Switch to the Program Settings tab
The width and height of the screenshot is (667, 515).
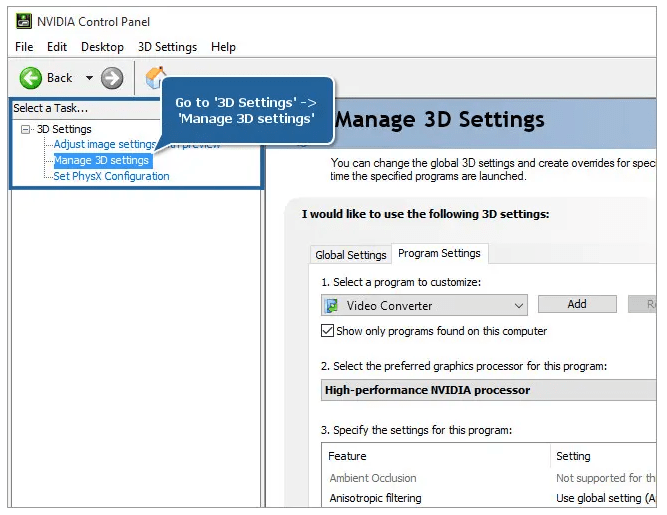pos(439,253)
